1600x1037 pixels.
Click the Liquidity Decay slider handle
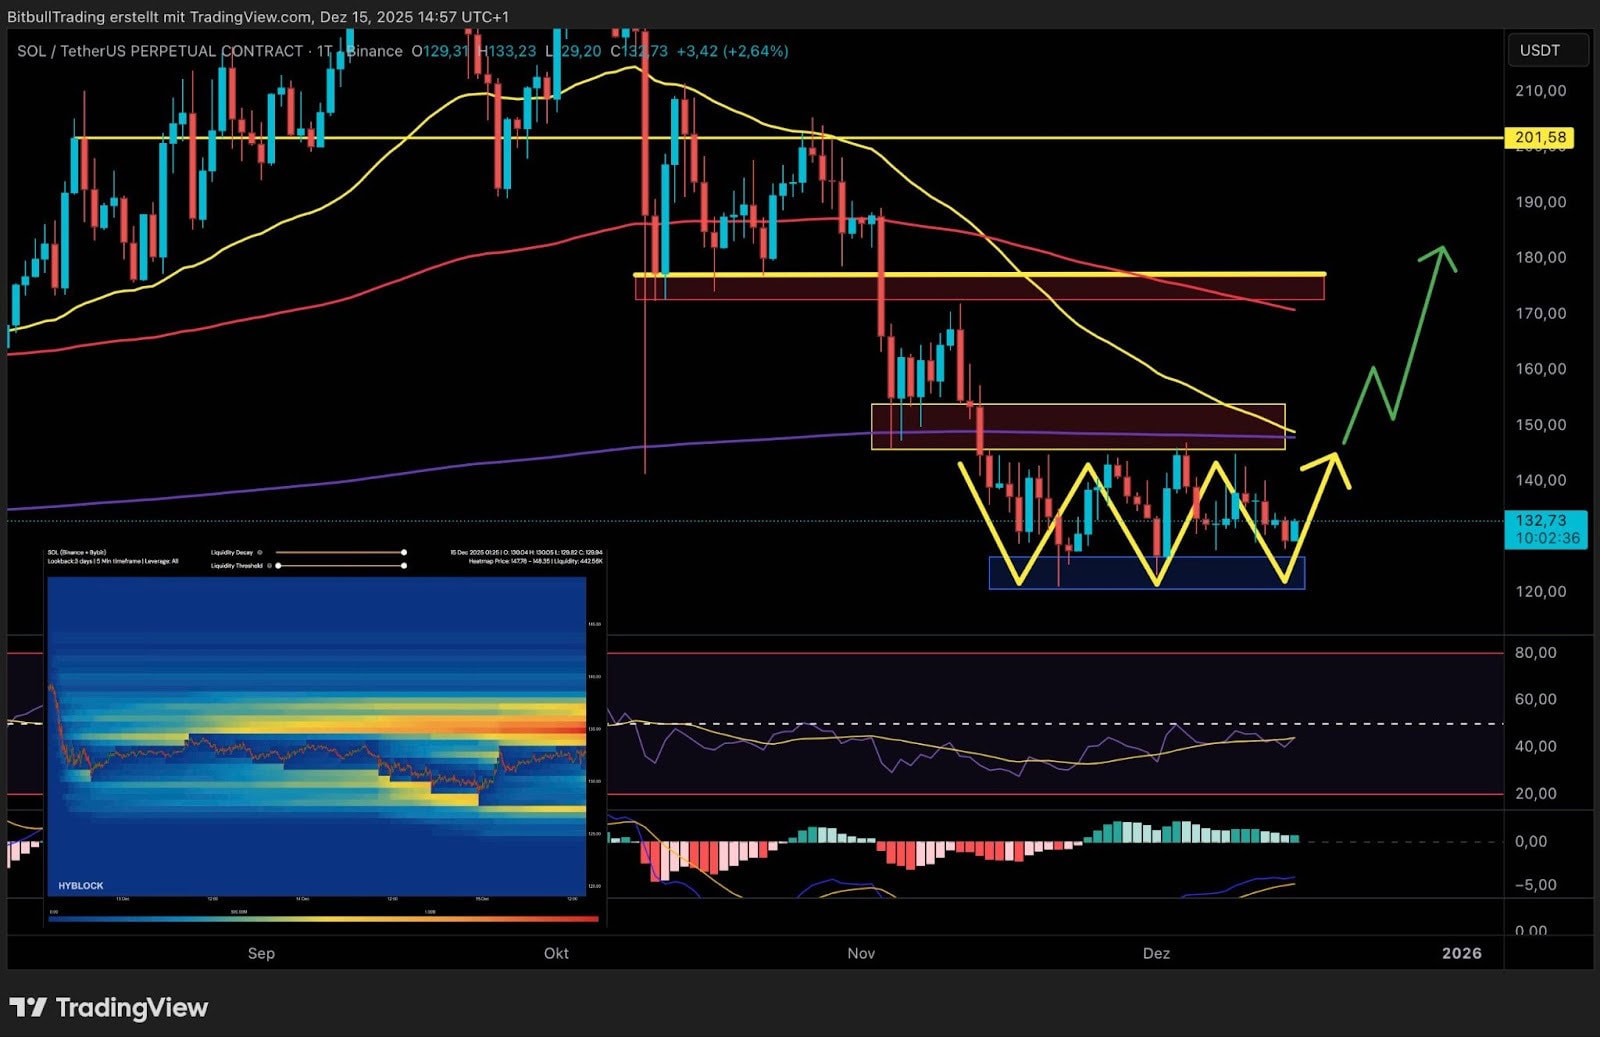click(404, 552)
